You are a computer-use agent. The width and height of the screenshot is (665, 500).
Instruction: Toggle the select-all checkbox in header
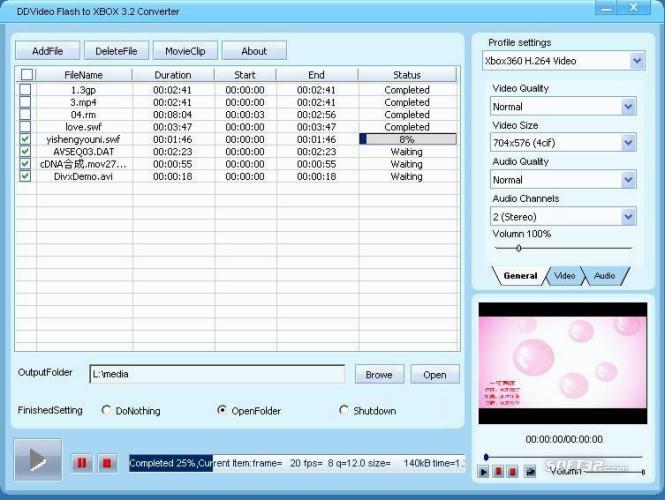pos(27,75)
